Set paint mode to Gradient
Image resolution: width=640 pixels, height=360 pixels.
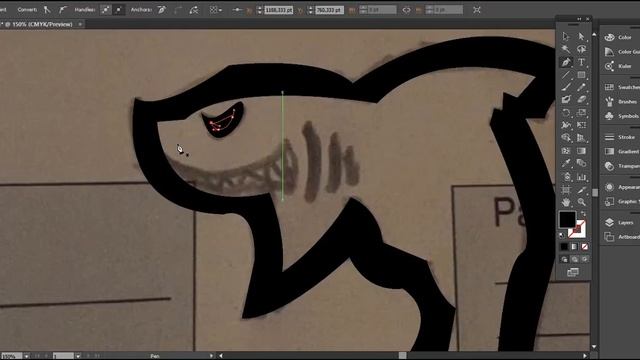574,247
